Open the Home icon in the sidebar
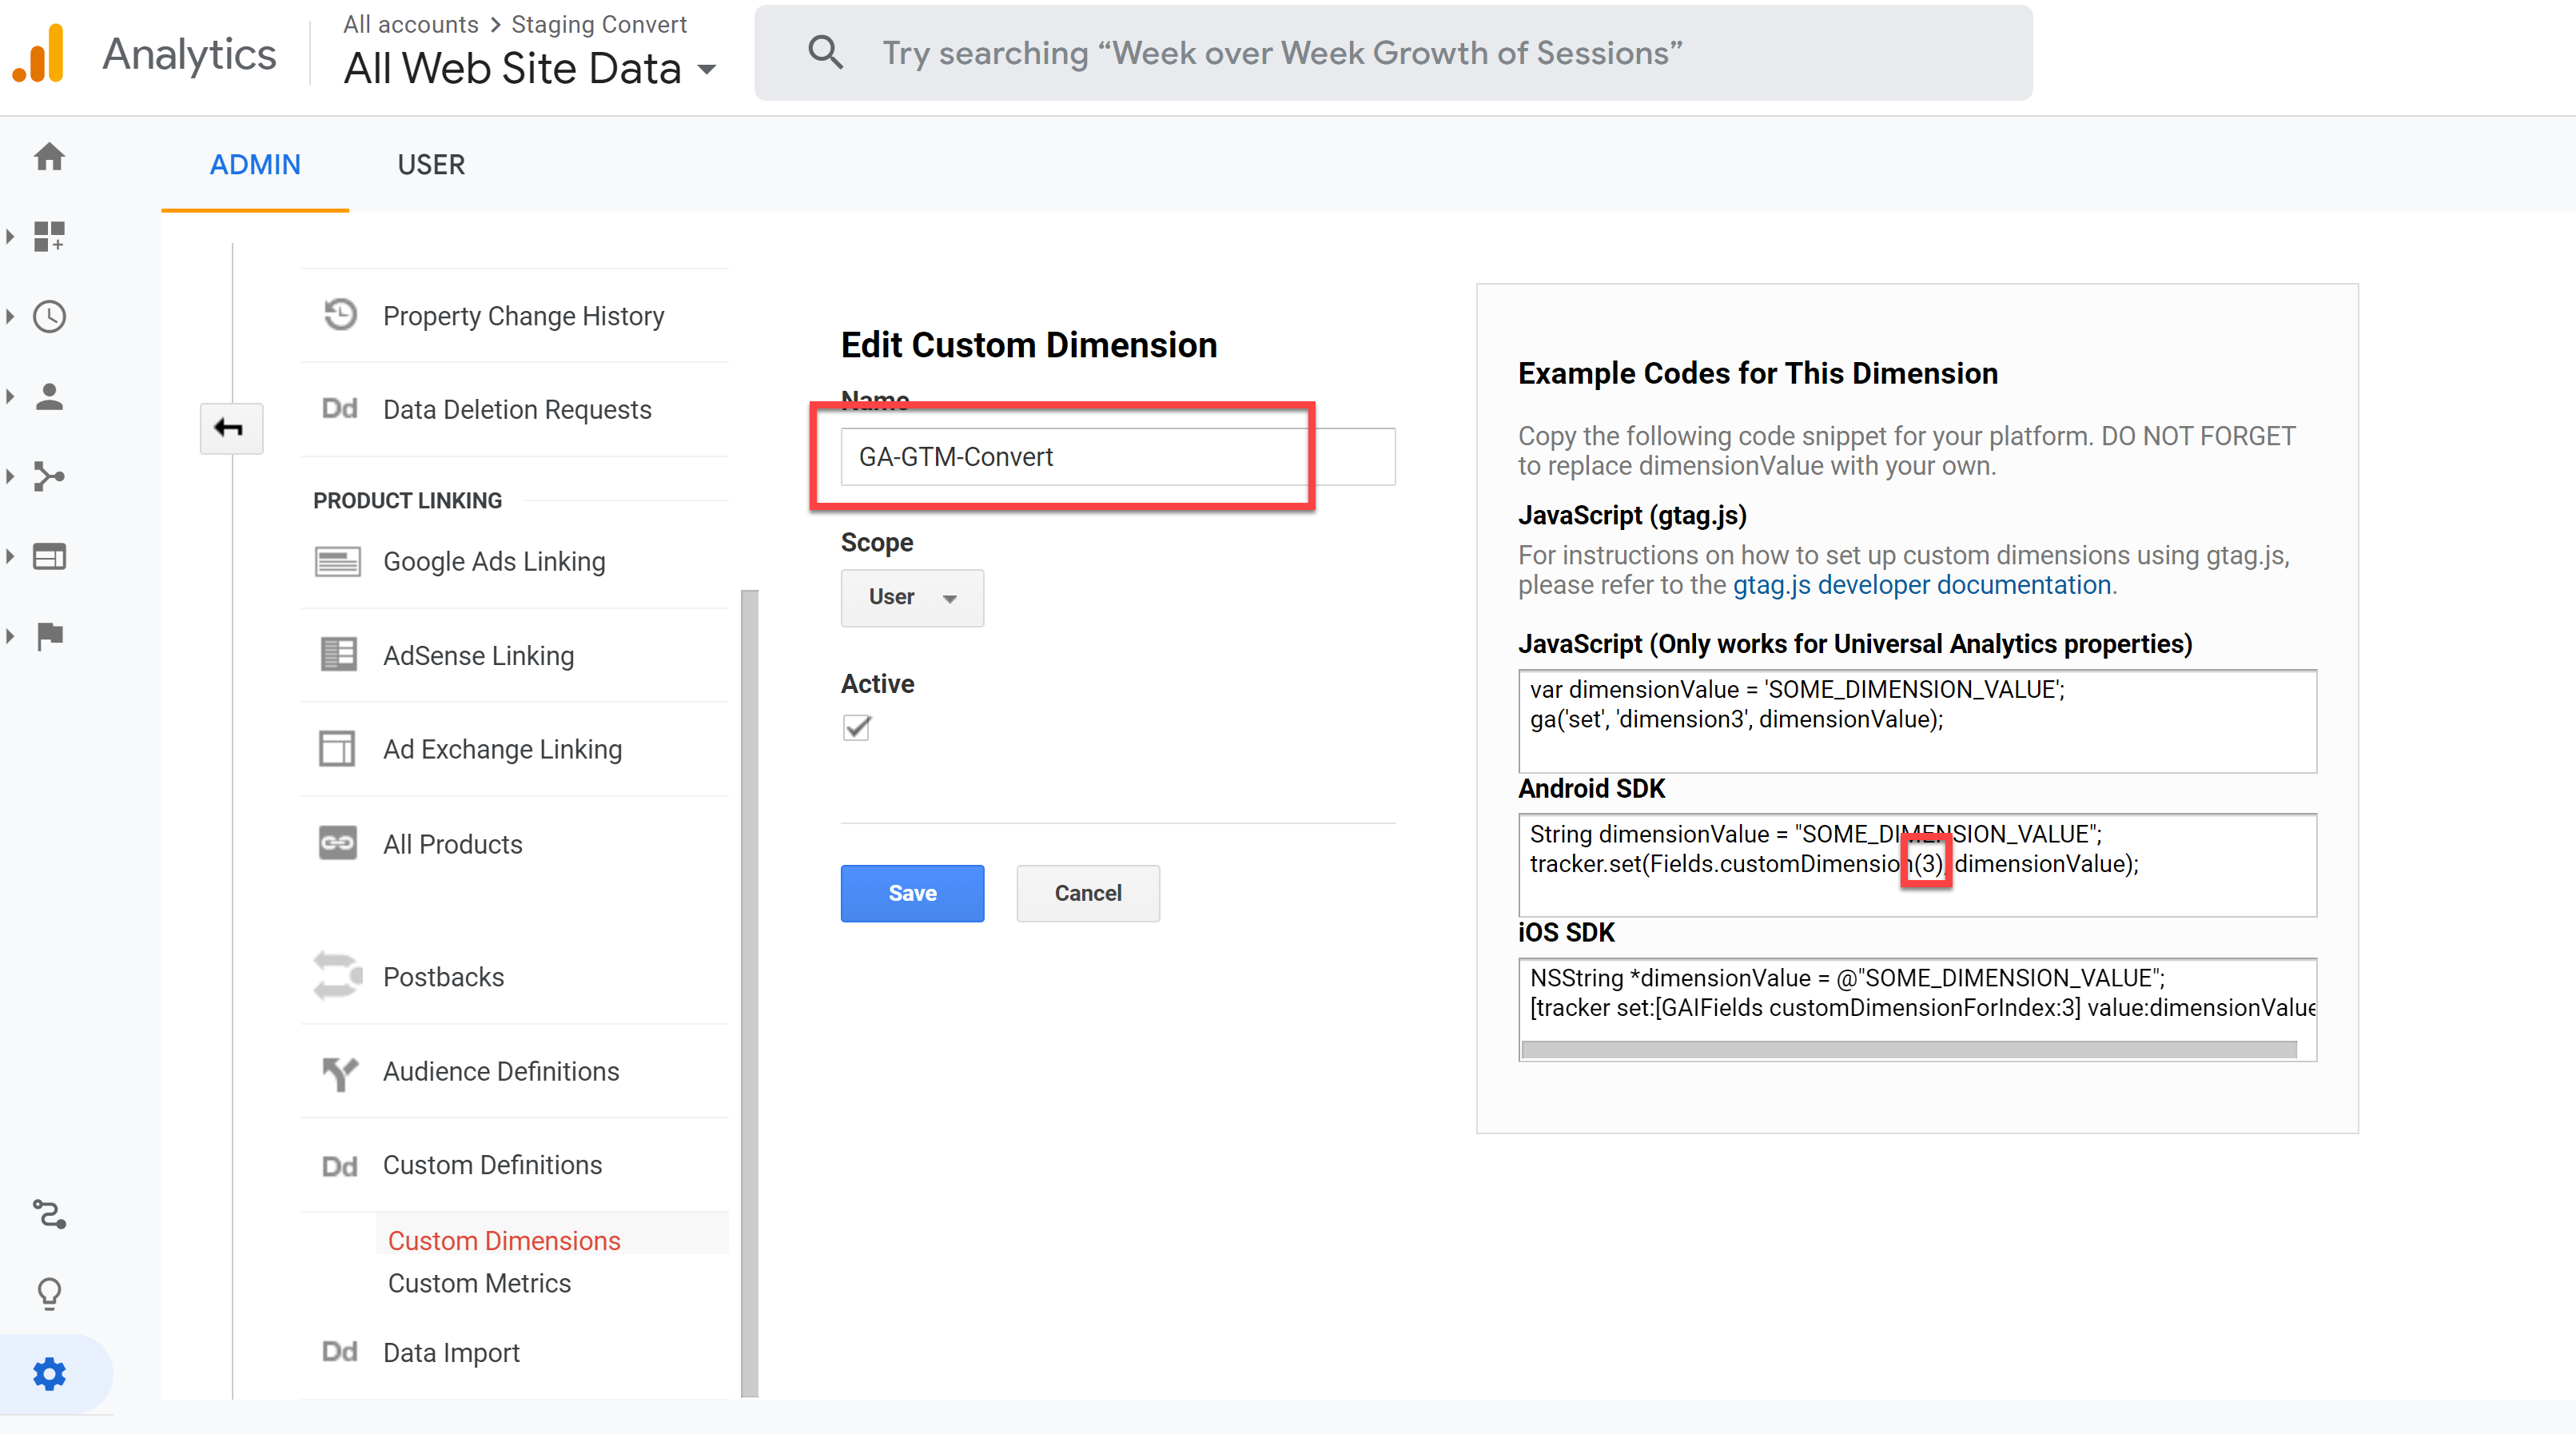This screenshot has height=1434, width=2576. [x=49, y=158]
